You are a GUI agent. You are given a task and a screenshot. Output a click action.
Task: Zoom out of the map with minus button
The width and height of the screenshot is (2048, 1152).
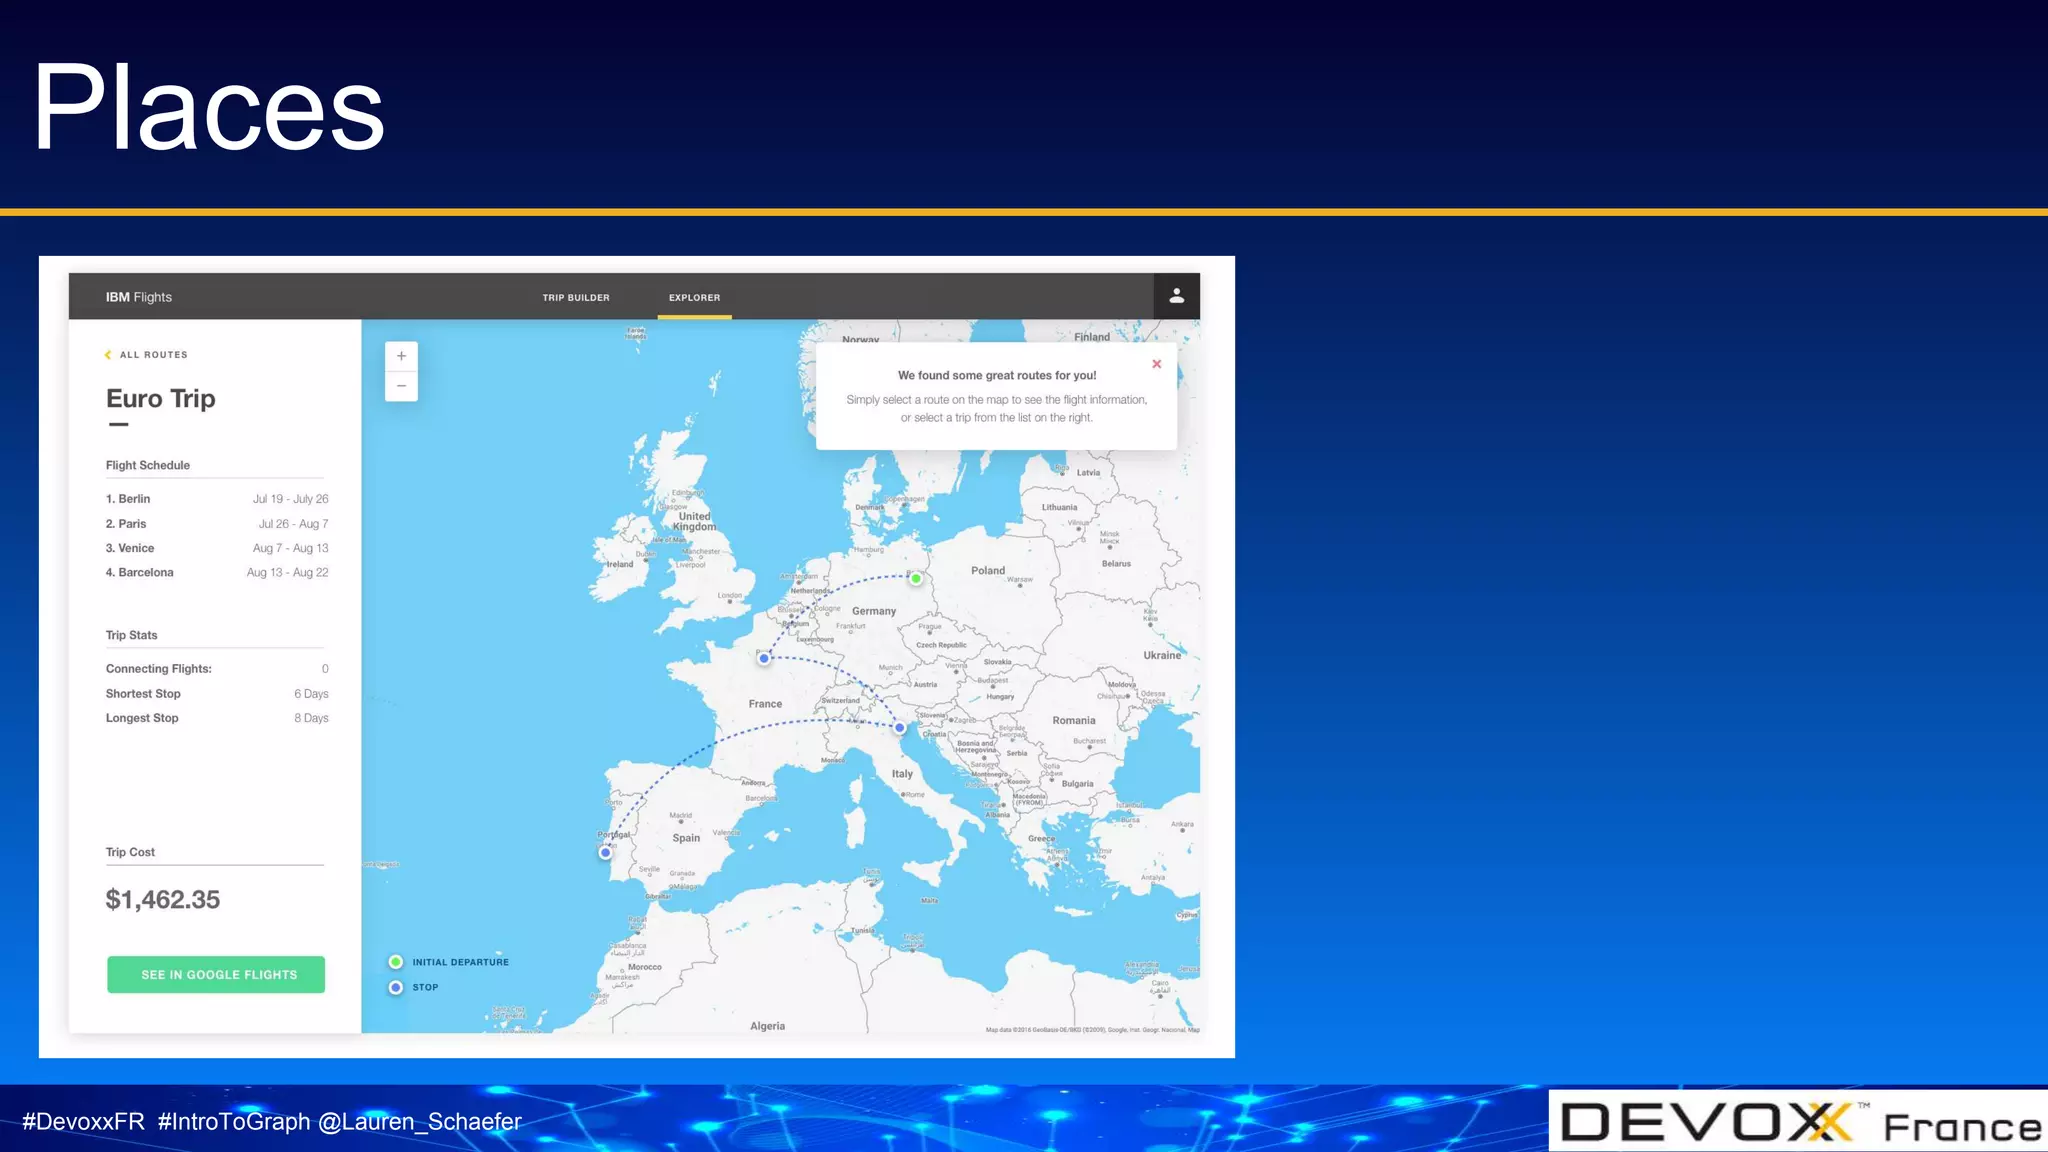(x=401, y=386)
